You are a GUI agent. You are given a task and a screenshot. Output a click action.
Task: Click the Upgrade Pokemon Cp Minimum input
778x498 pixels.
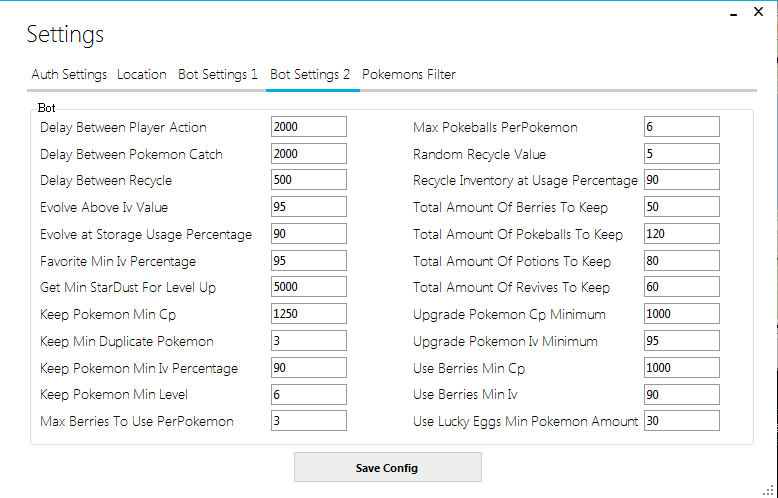pyautogui.click(x=681, y=314)
